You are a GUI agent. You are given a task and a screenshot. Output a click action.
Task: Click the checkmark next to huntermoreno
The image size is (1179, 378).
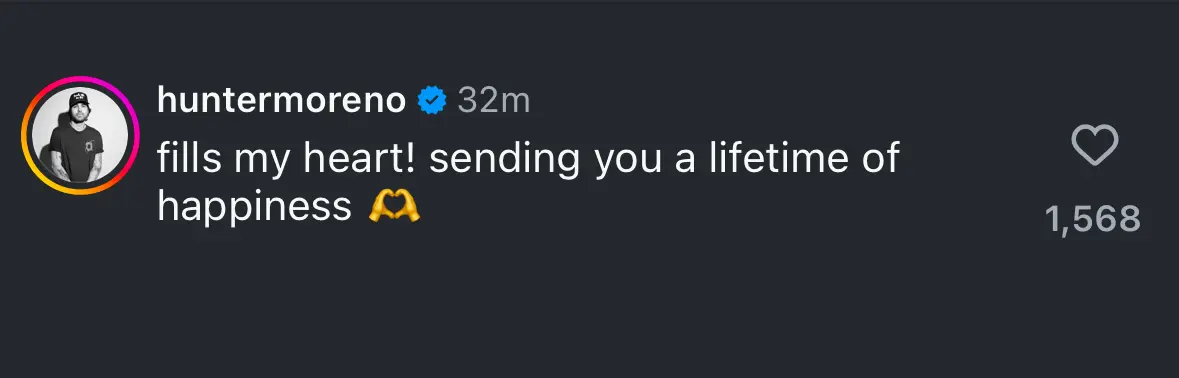tap(432, 101)
